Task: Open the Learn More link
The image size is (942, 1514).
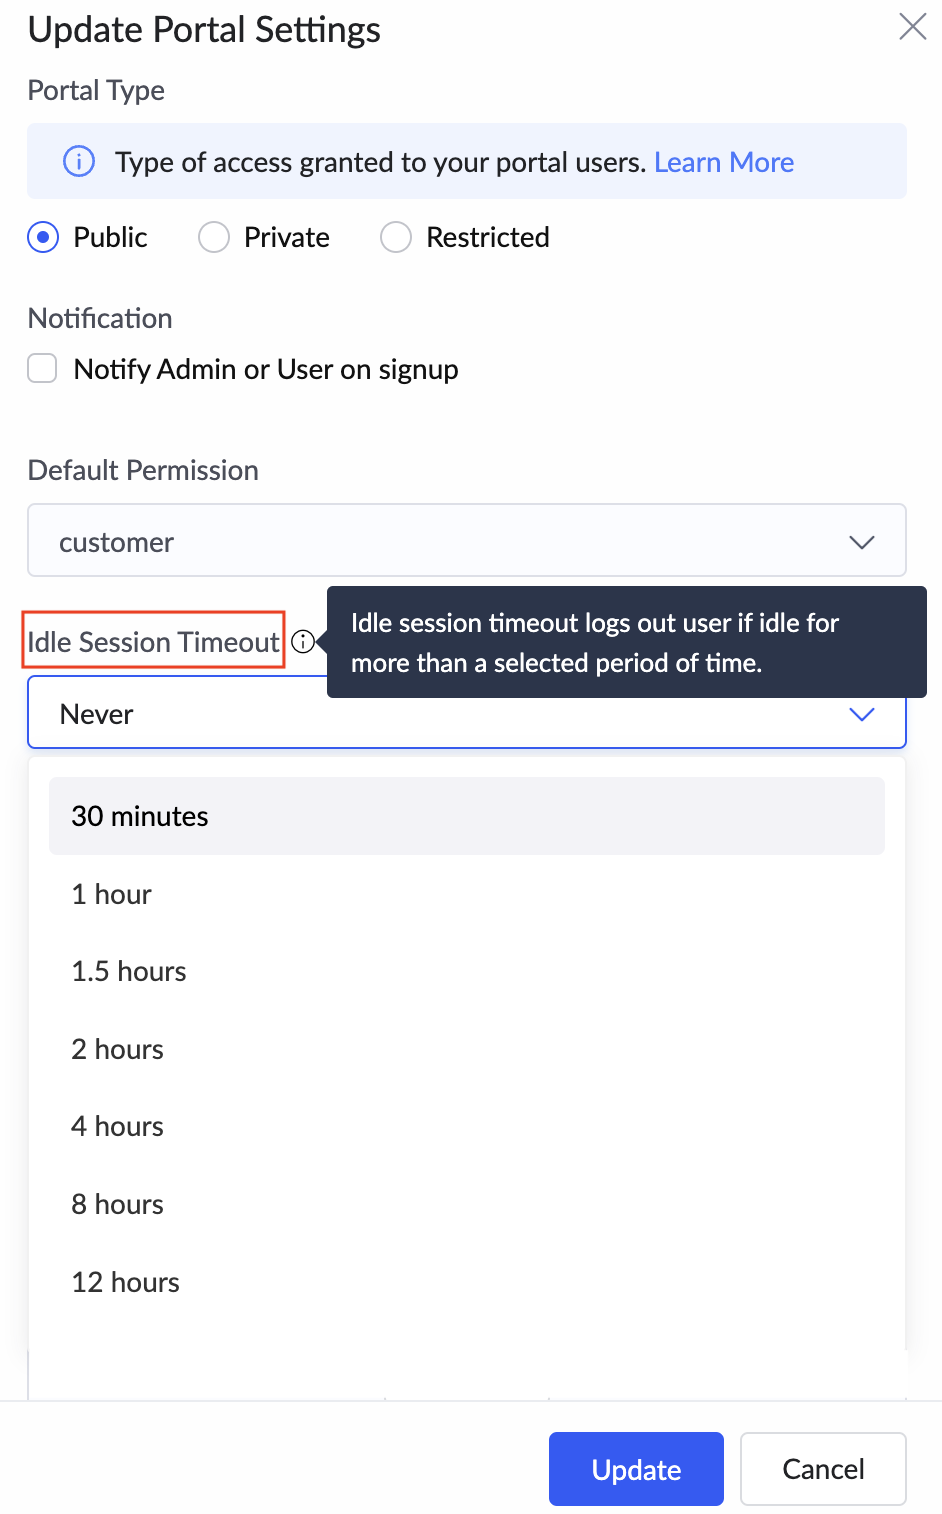Action: coord(724,162)
